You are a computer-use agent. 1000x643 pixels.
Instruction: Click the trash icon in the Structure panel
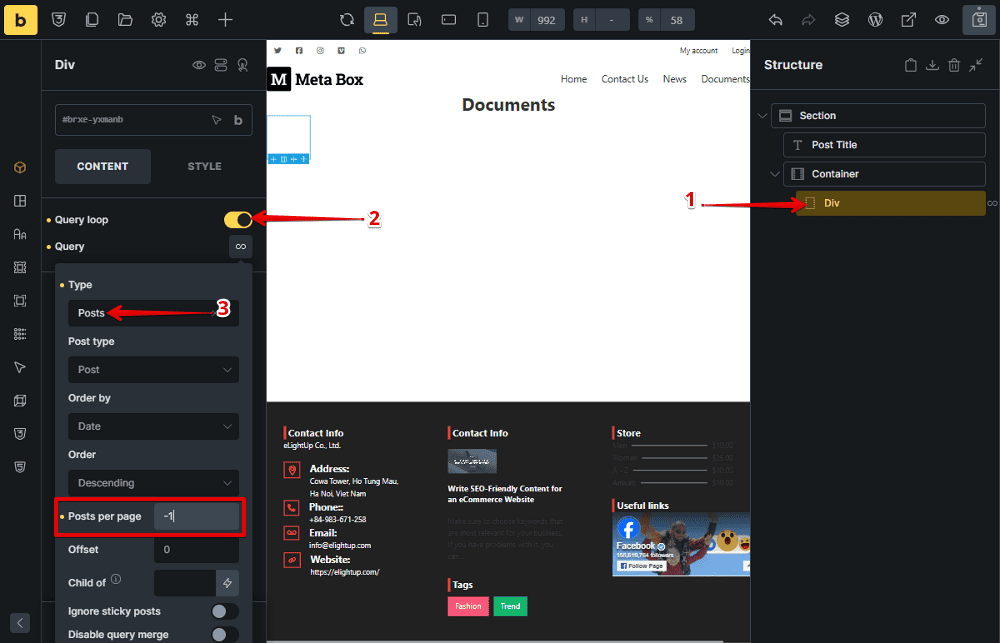954,65
